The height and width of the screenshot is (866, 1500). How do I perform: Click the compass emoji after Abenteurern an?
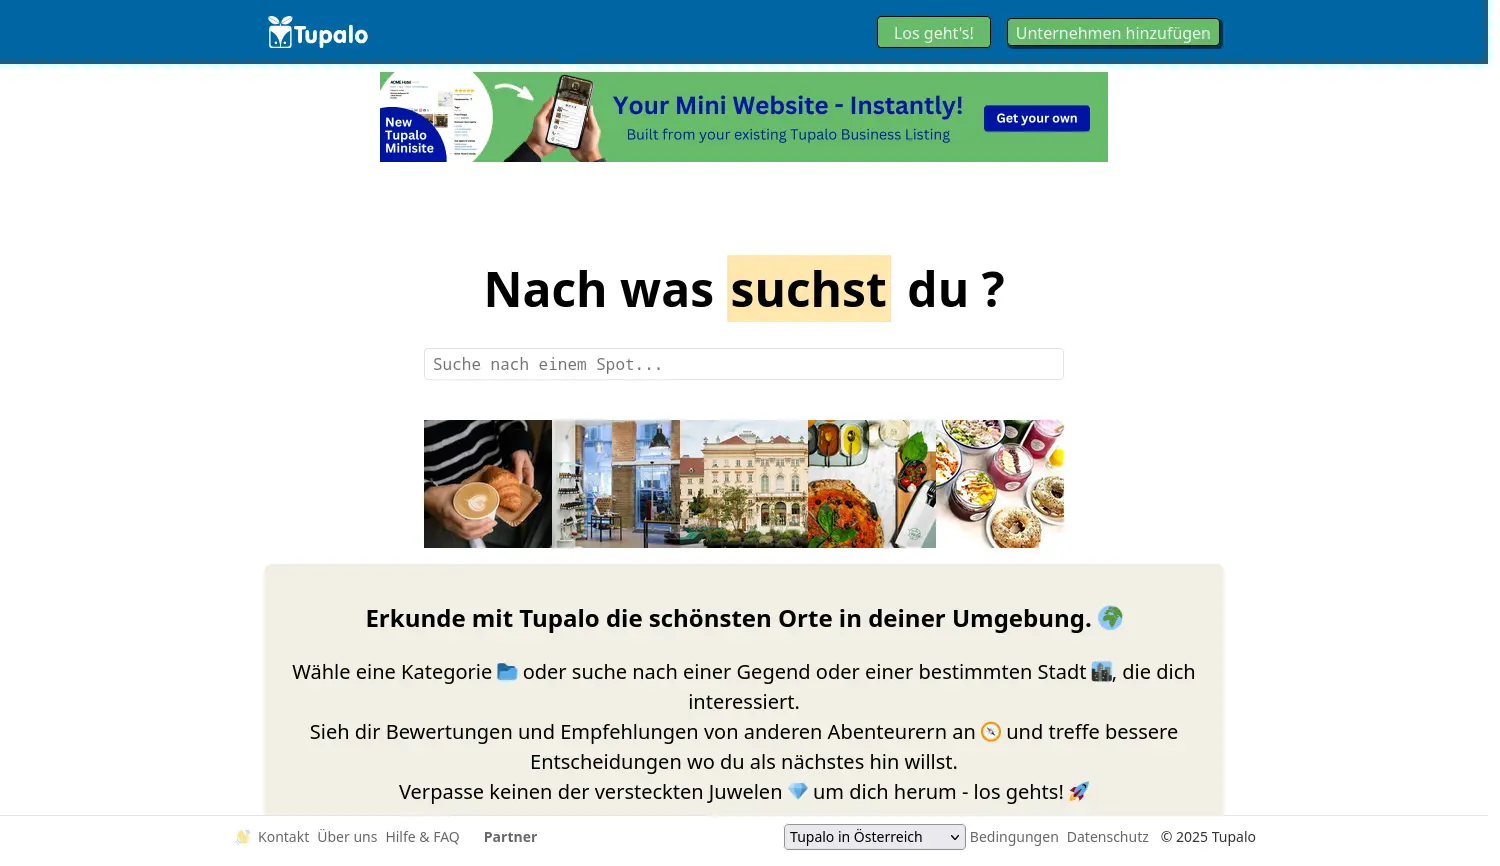click(990, 732)
